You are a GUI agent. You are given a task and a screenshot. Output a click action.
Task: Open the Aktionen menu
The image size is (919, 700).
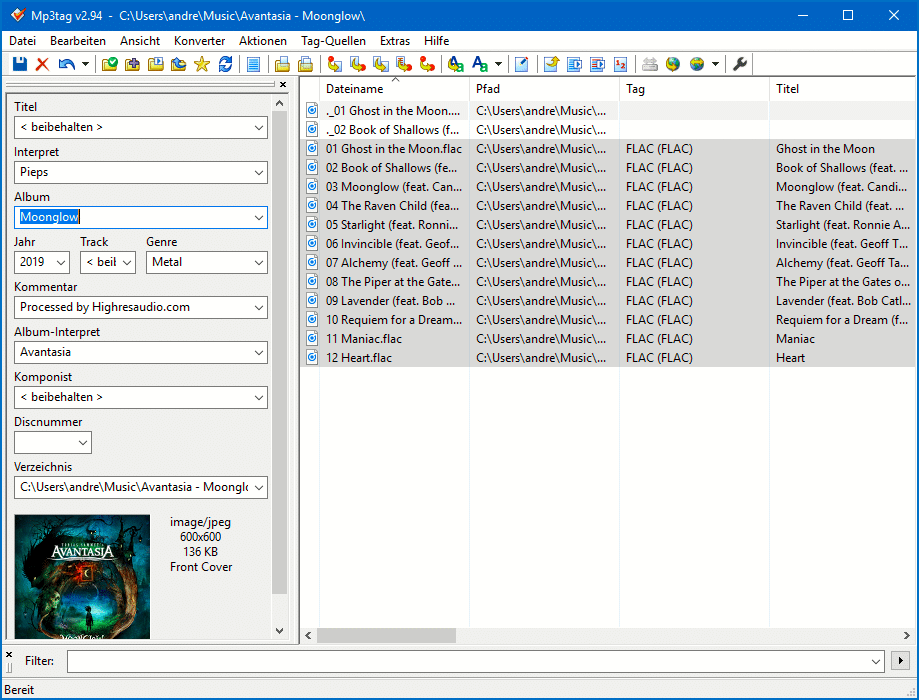pyautogui.click(x=263, y=40)
